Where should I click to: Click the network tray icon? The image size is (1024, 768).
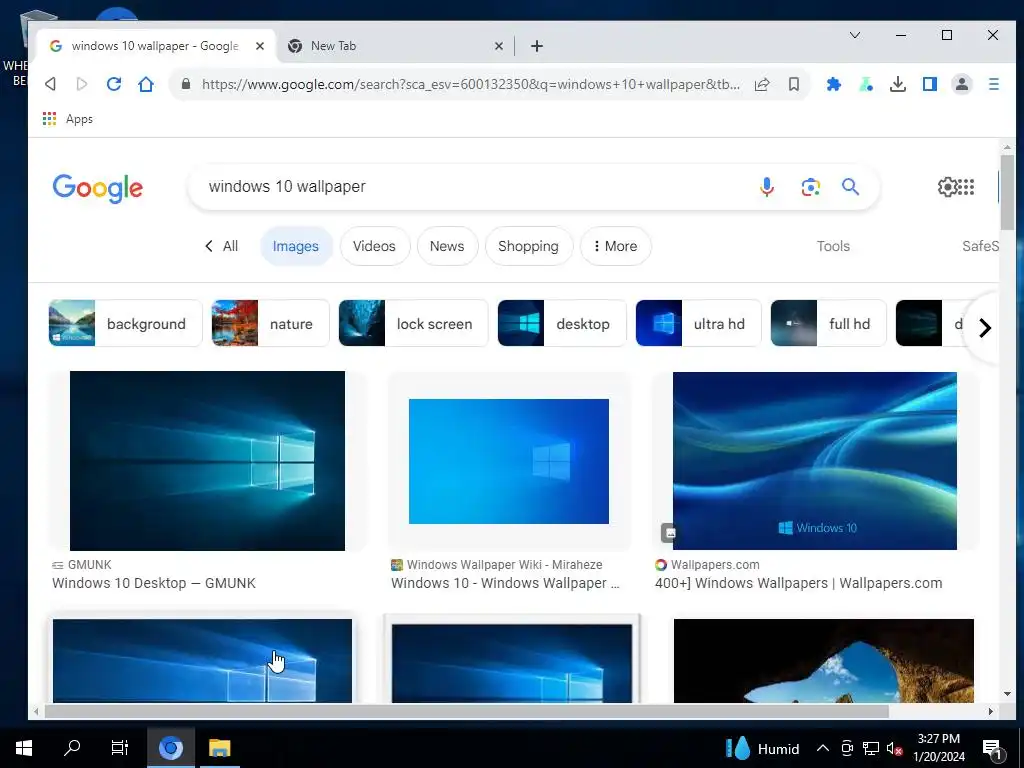[871, 748]
